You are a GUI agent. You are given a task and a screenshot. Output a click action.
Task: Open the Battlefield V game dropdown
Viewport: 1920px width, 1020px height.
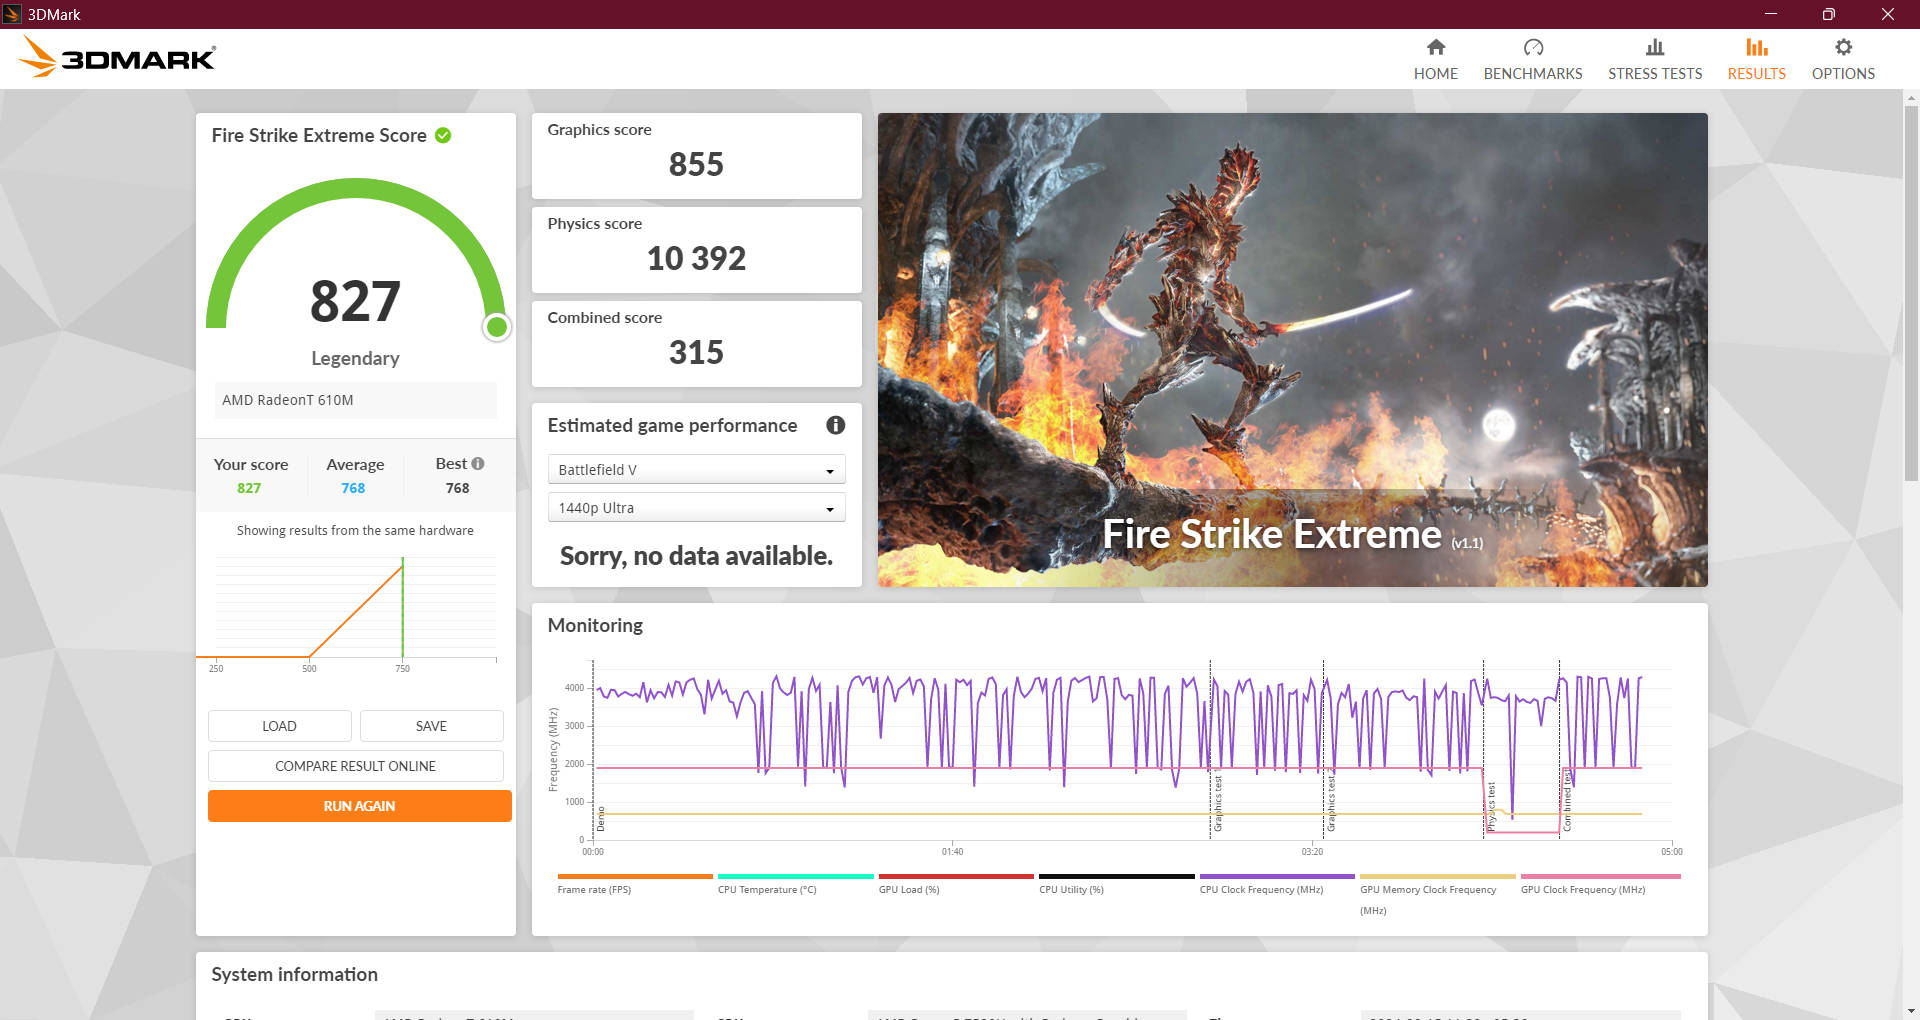point(696,469)
